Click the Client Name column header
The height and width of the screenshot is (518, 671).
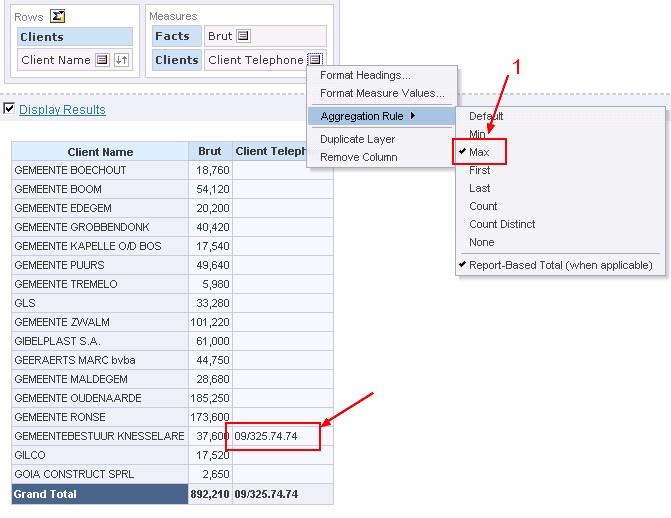pos(100,152)
